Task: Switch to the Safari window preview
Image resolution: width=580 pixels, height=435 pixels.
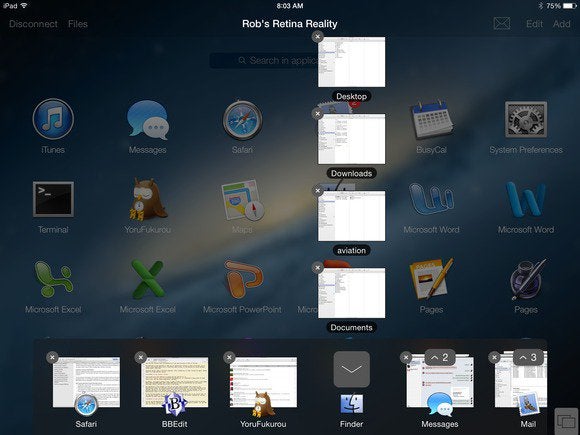Action: (x=86, y=382)
